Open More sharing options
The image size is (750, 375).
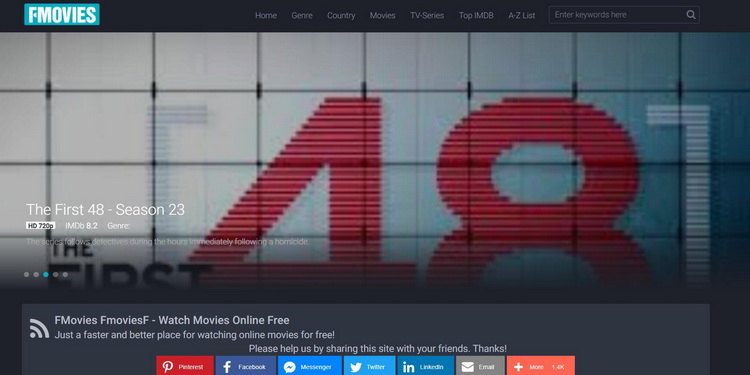[x=540, y=367]
